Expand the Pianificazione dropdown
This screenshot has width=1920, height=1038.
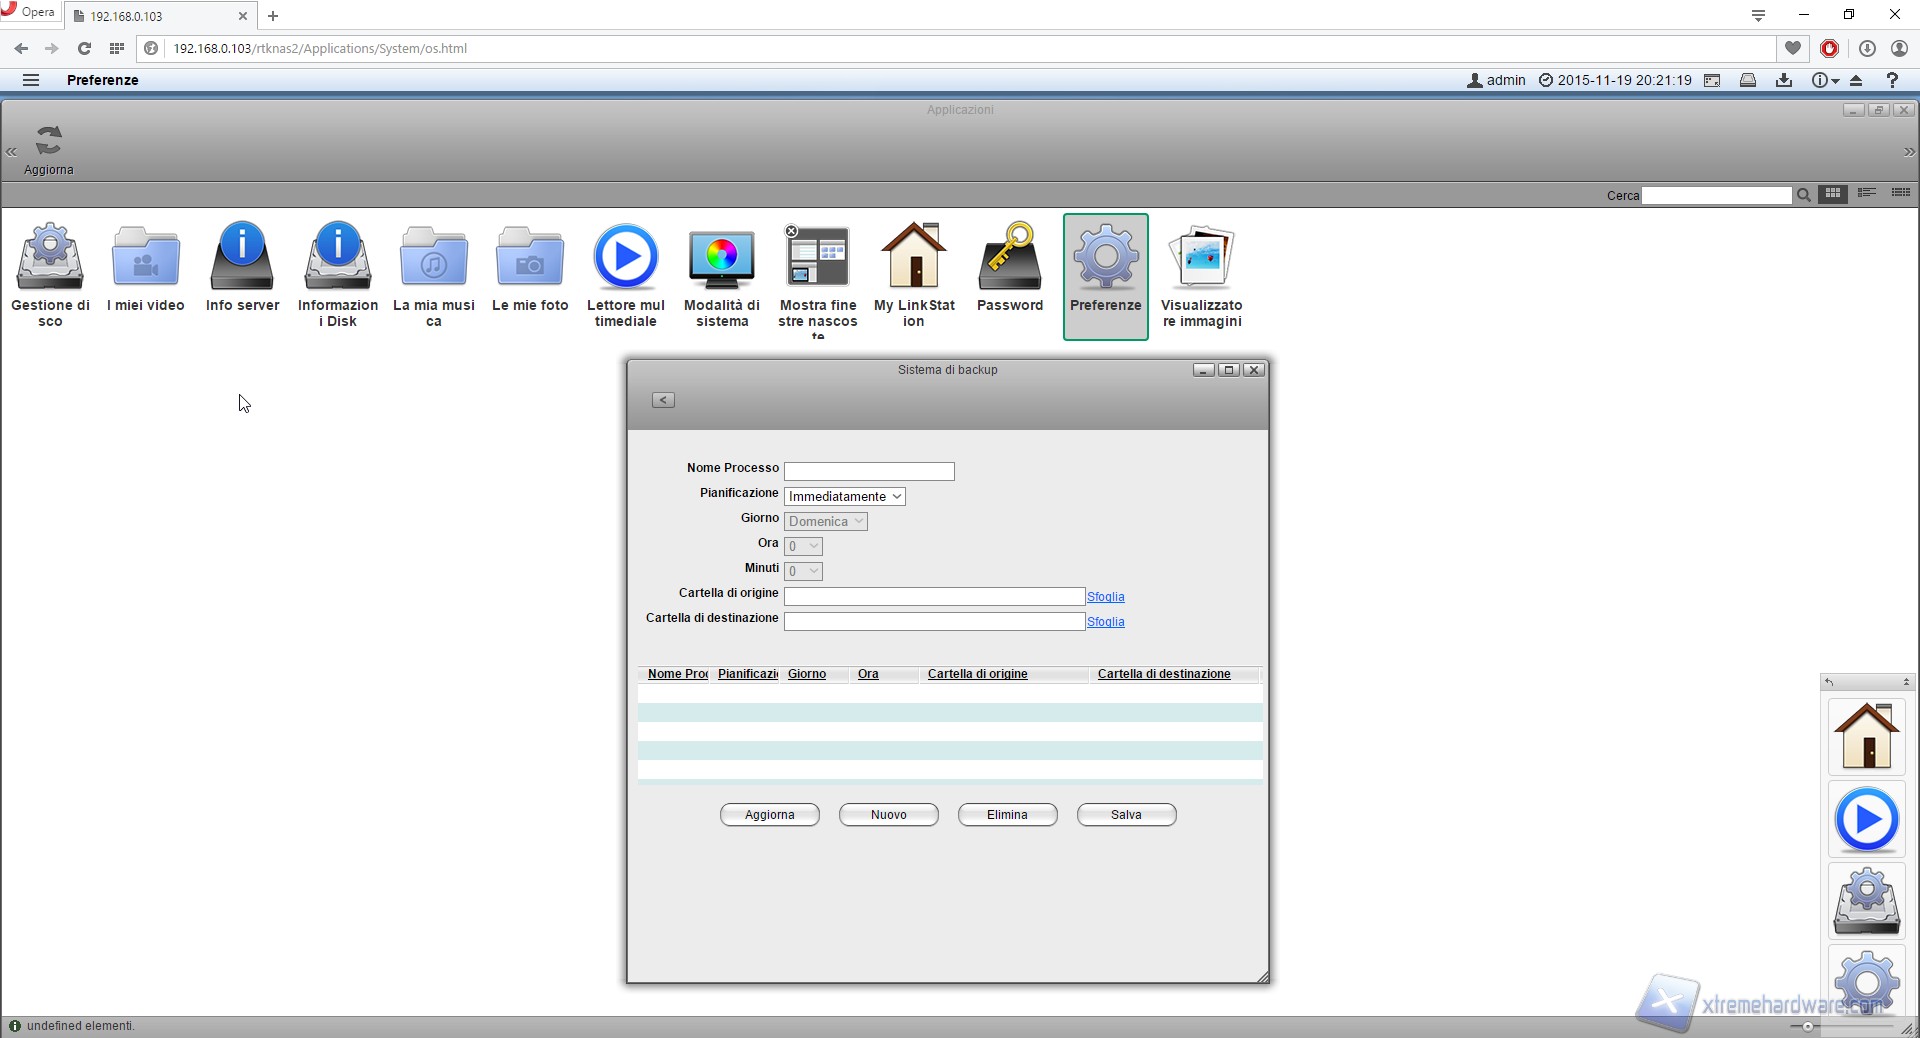click(845, 497)
